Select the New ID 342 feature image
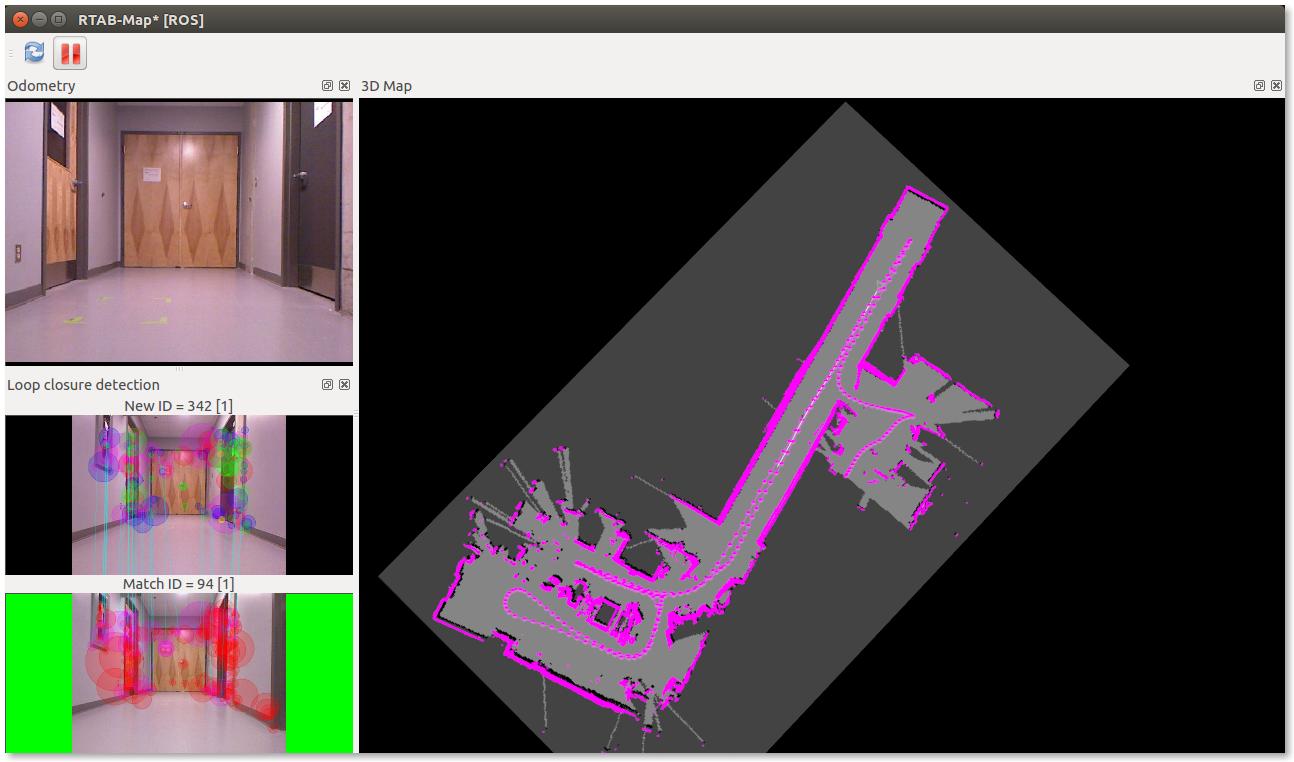 coord(179,495)
